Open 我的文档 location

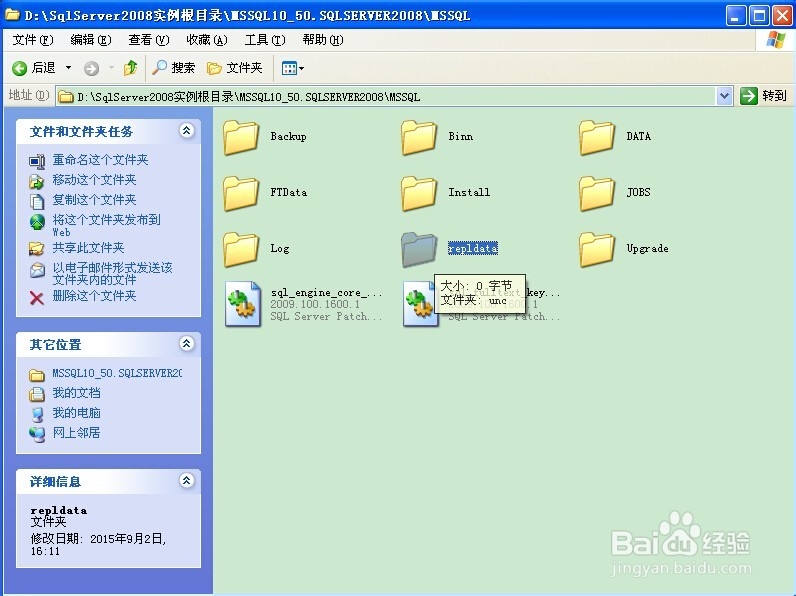pyautogui.click(x=76, y=393)
